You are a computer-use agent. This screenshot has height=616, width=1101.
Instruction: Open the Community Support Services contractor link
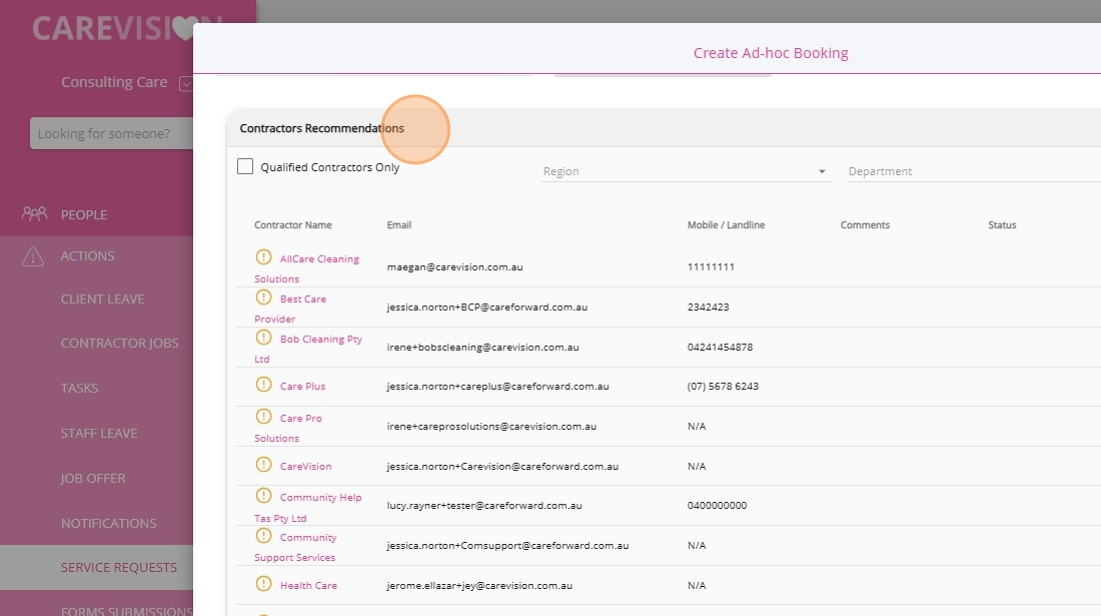[308, 538]
